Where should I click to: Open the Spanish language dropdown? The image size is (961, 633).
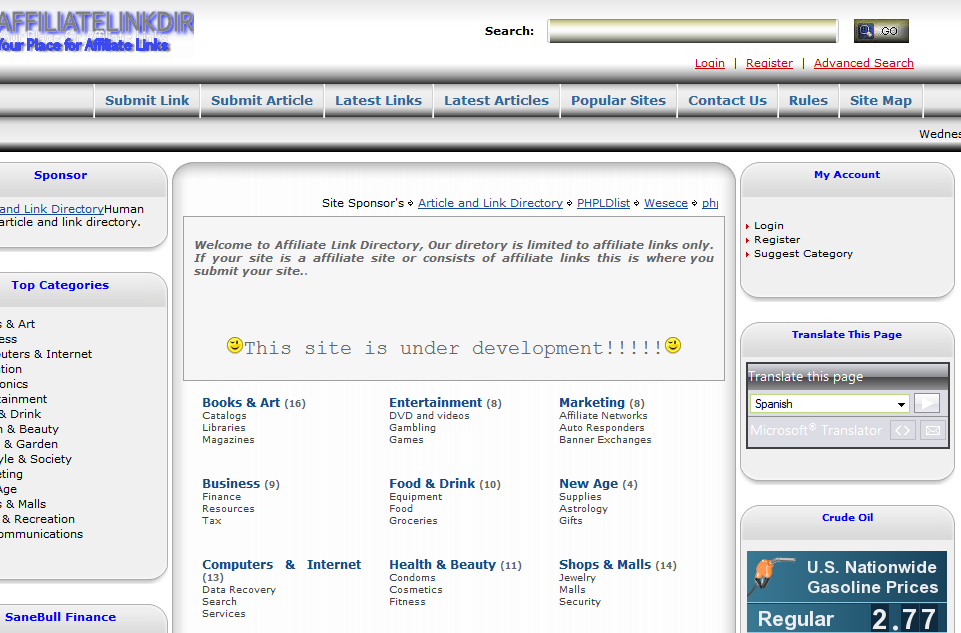tap(829, 404)
